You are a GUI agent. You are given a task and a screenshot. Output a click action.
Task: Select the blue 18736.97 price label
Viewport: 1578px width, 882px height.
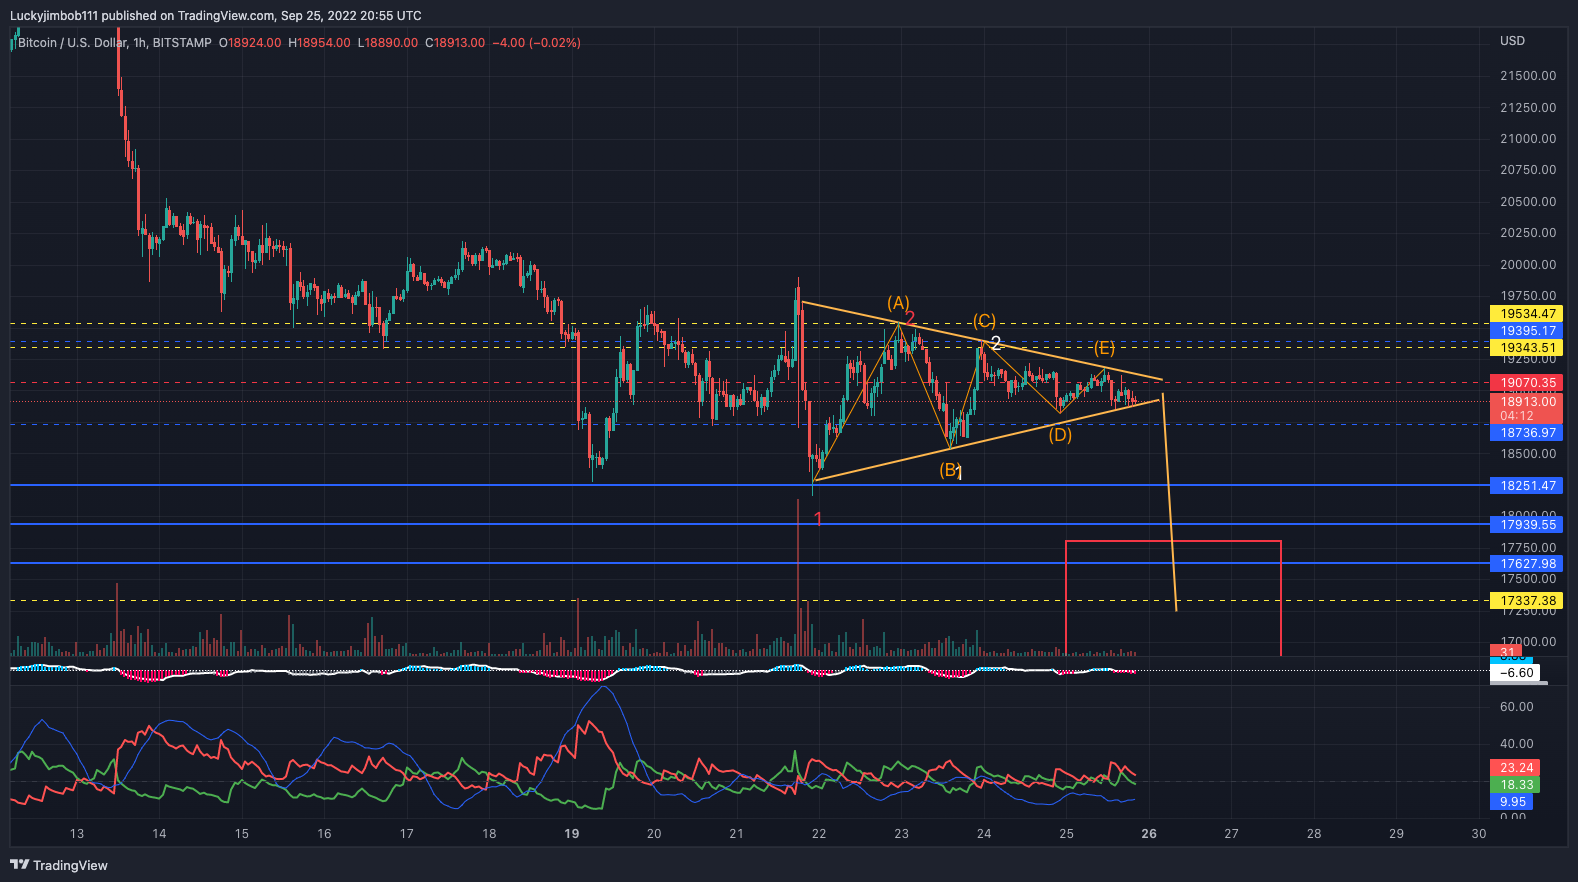1526,433
